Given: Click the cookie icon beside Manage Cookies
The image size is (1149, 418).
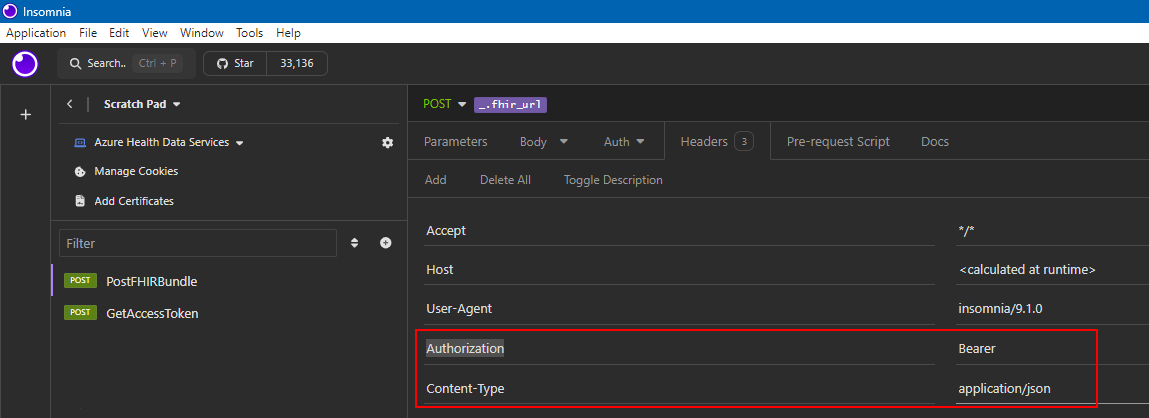Looking at the screenshot, I should [x=81, y=172].
